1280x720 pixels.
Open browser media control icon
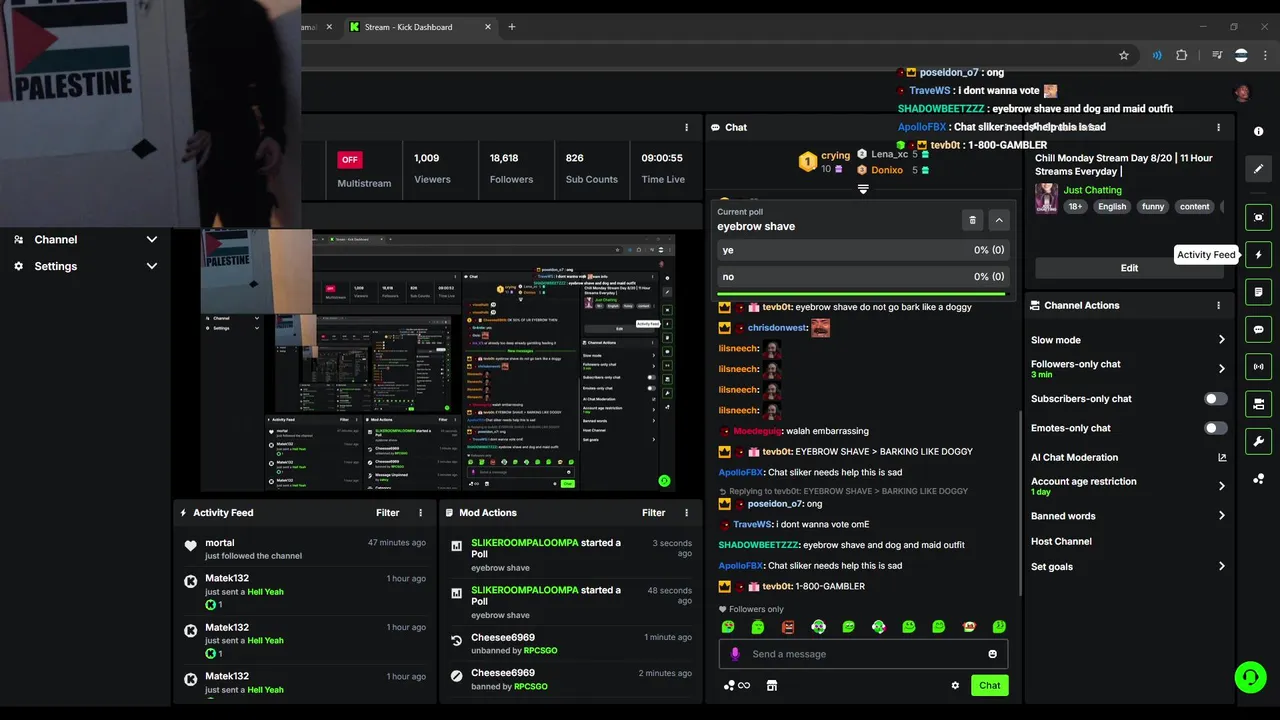[x=1217, y=55]
